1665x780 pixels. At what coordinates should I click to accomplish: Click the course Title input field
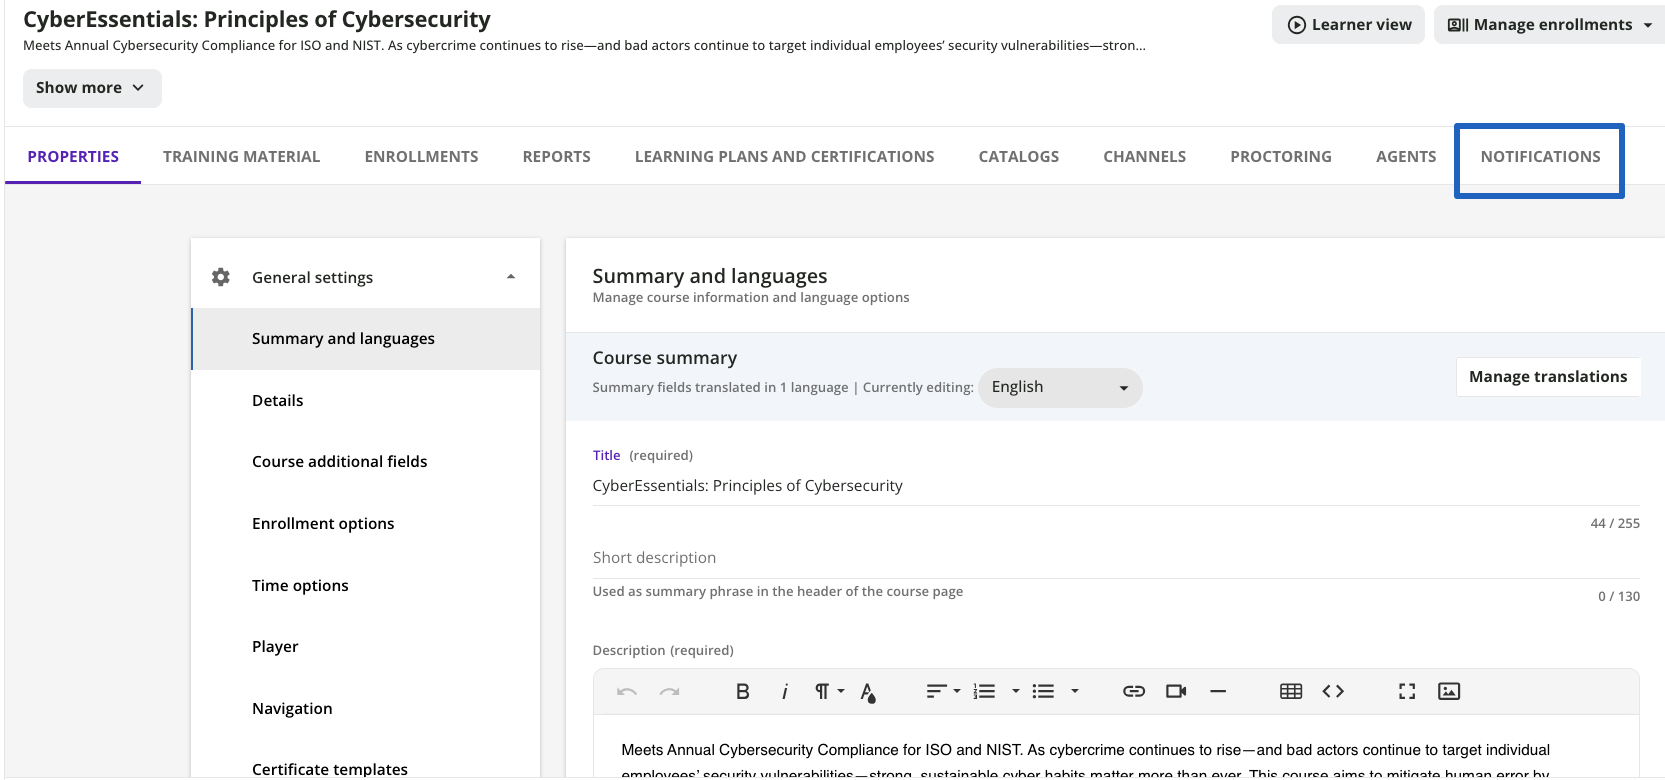pos(1116,486)
